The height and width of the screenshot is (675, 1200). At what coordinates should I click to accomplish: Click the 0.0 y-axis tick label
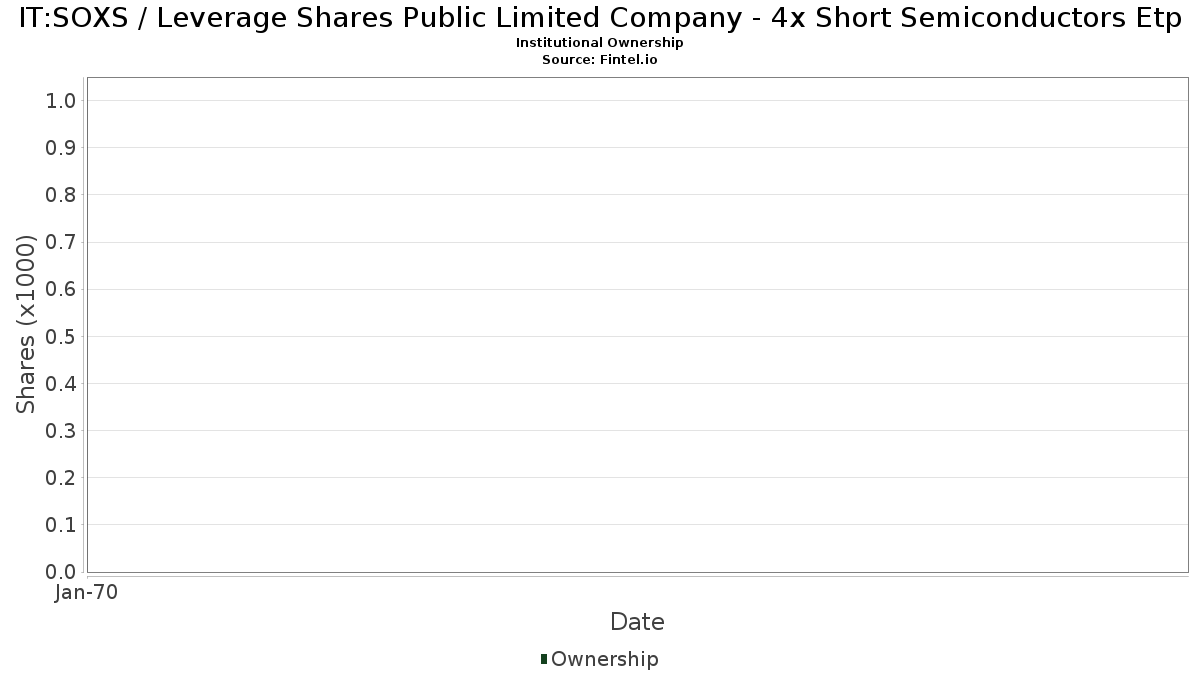click(61, 572)
